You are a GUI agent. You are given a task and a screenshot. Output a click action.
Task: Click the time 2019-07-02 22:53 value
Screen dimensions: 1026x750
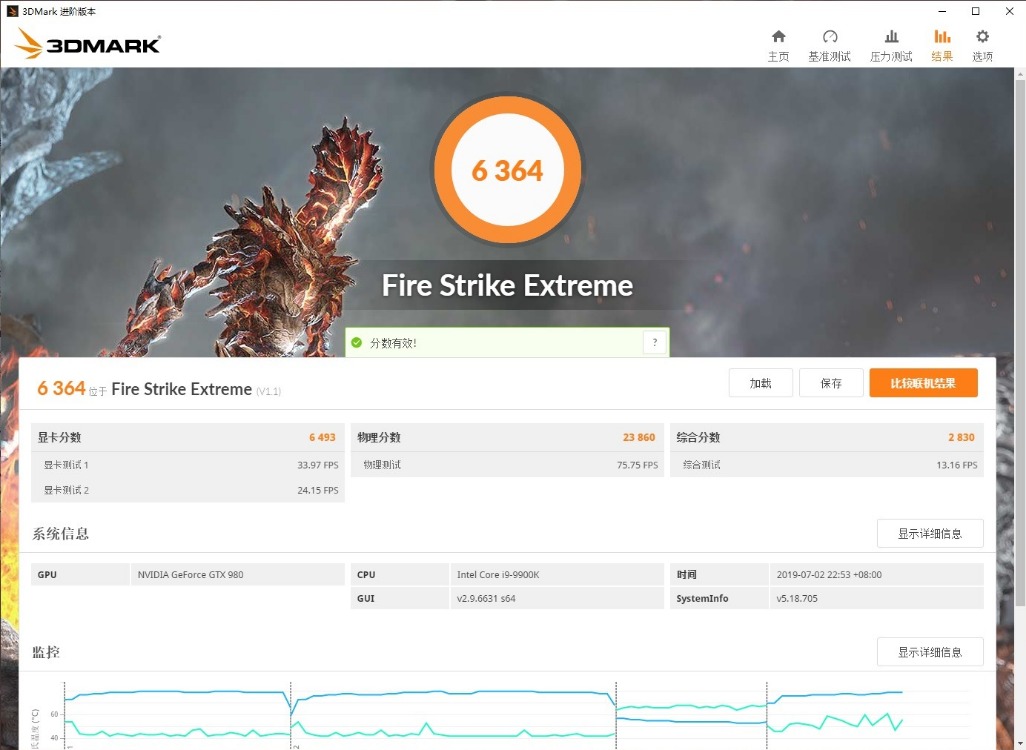[x=829, y=575]
